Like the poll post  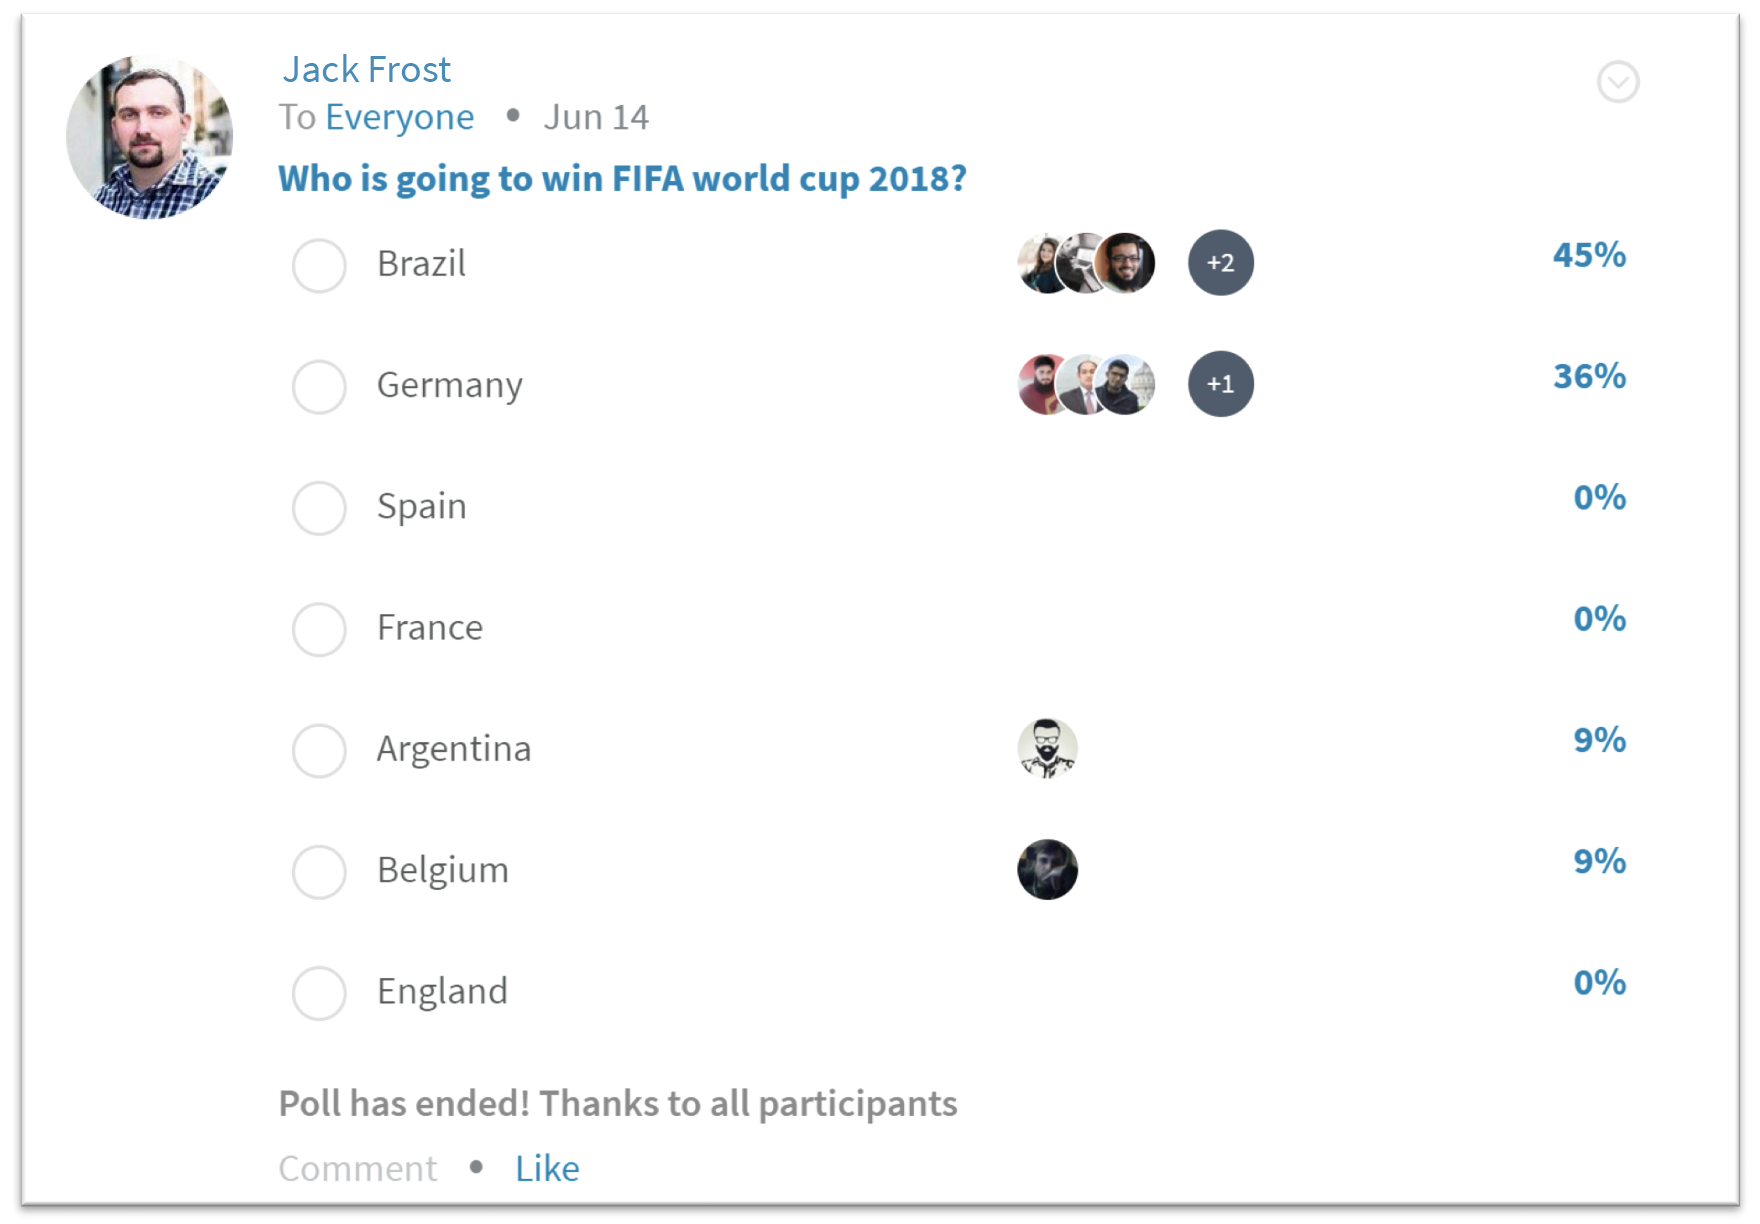[546, 1167]
